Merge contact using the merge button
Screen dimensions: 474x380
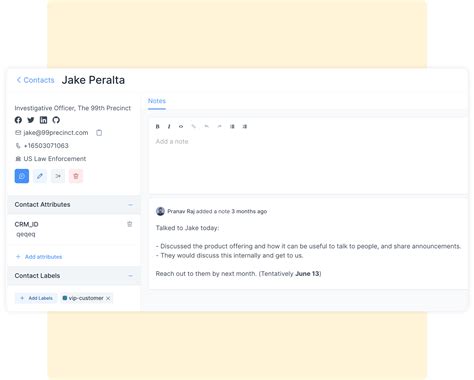tap(58, 176)
